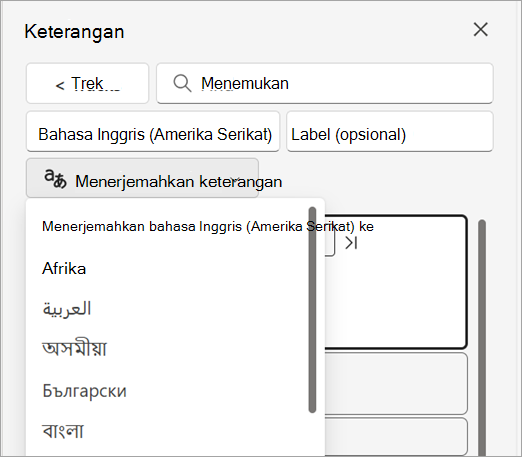
Task: Click the translate icon beside Menerjemahkan keterangan
Action: (x=55, y=179)
